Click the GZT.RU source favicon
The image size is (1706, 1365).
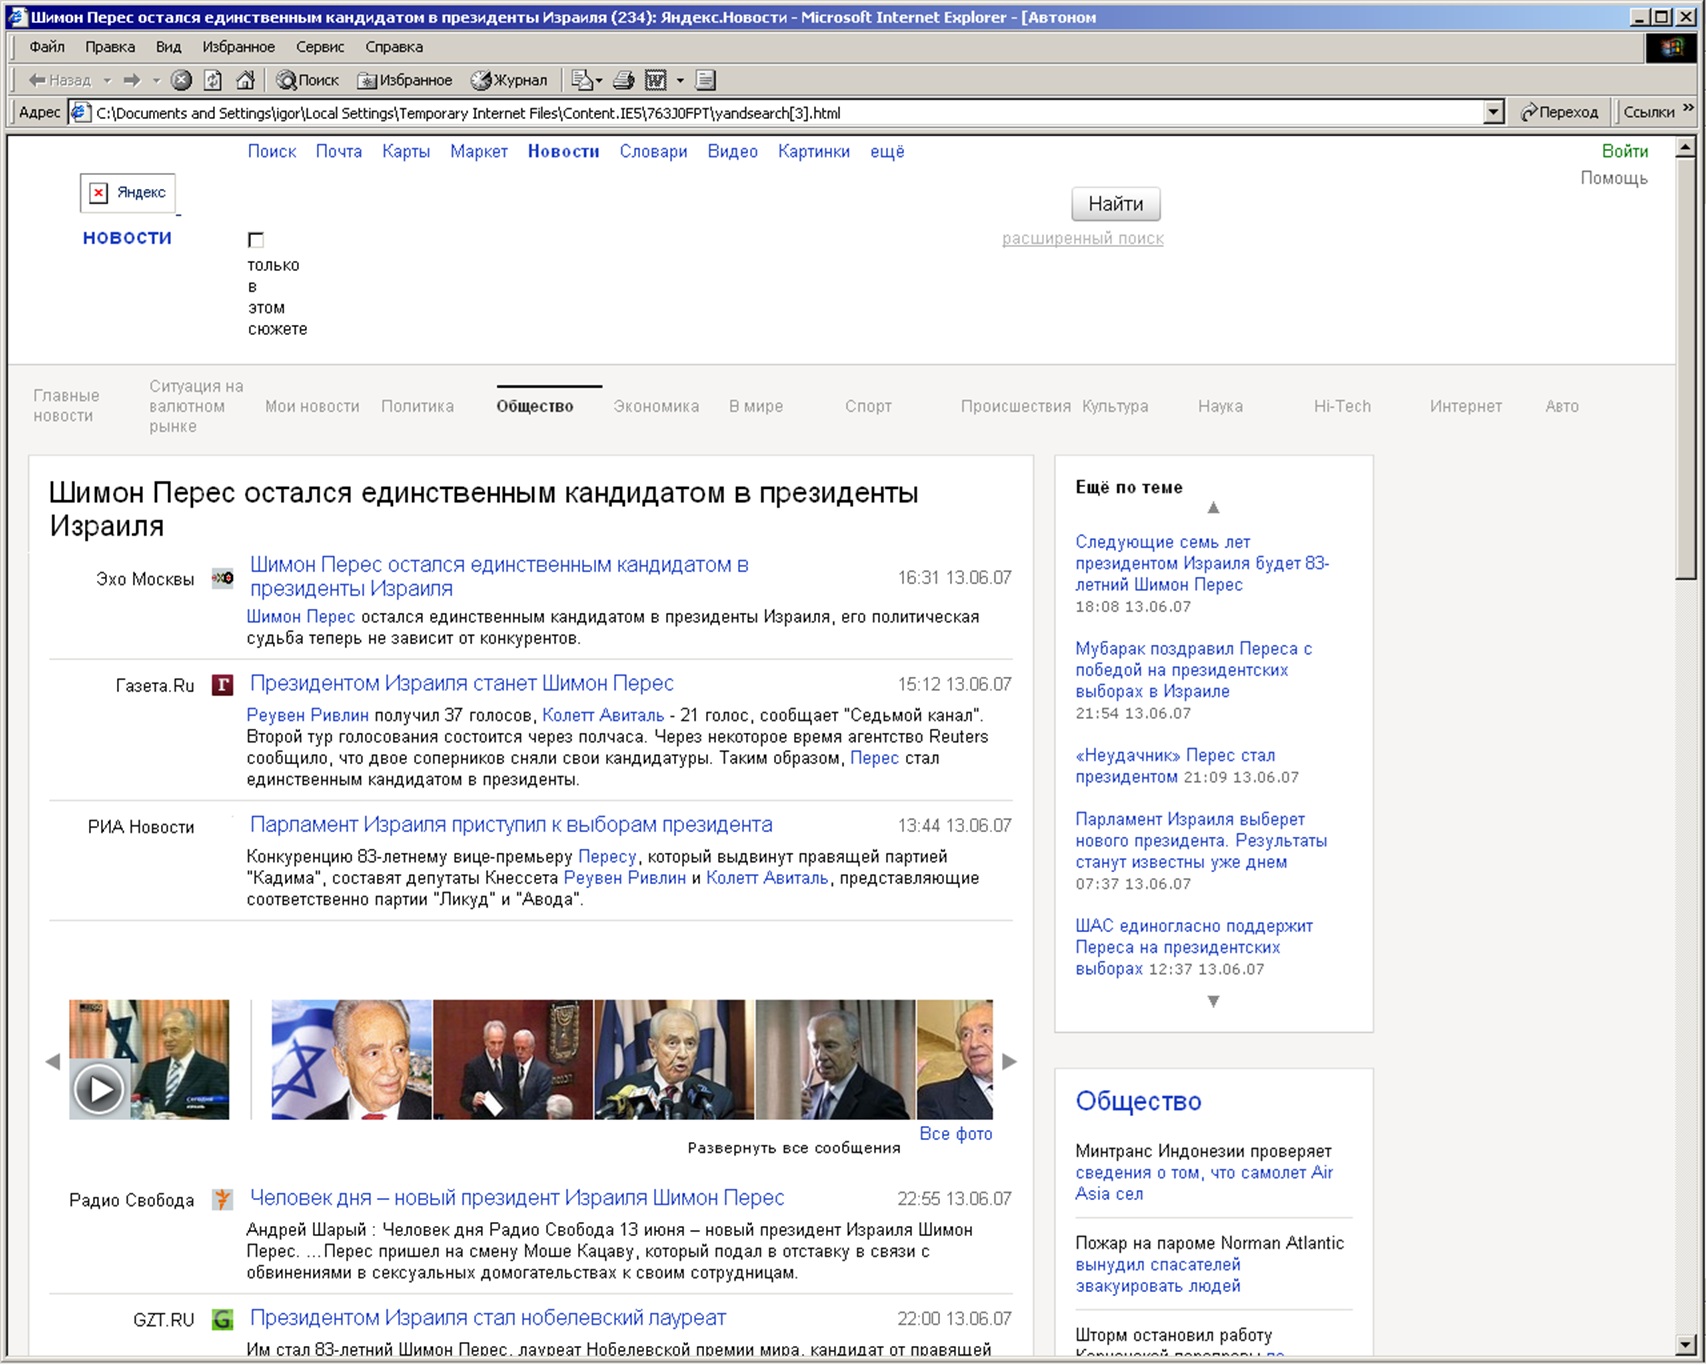(x=222, y=1319)
